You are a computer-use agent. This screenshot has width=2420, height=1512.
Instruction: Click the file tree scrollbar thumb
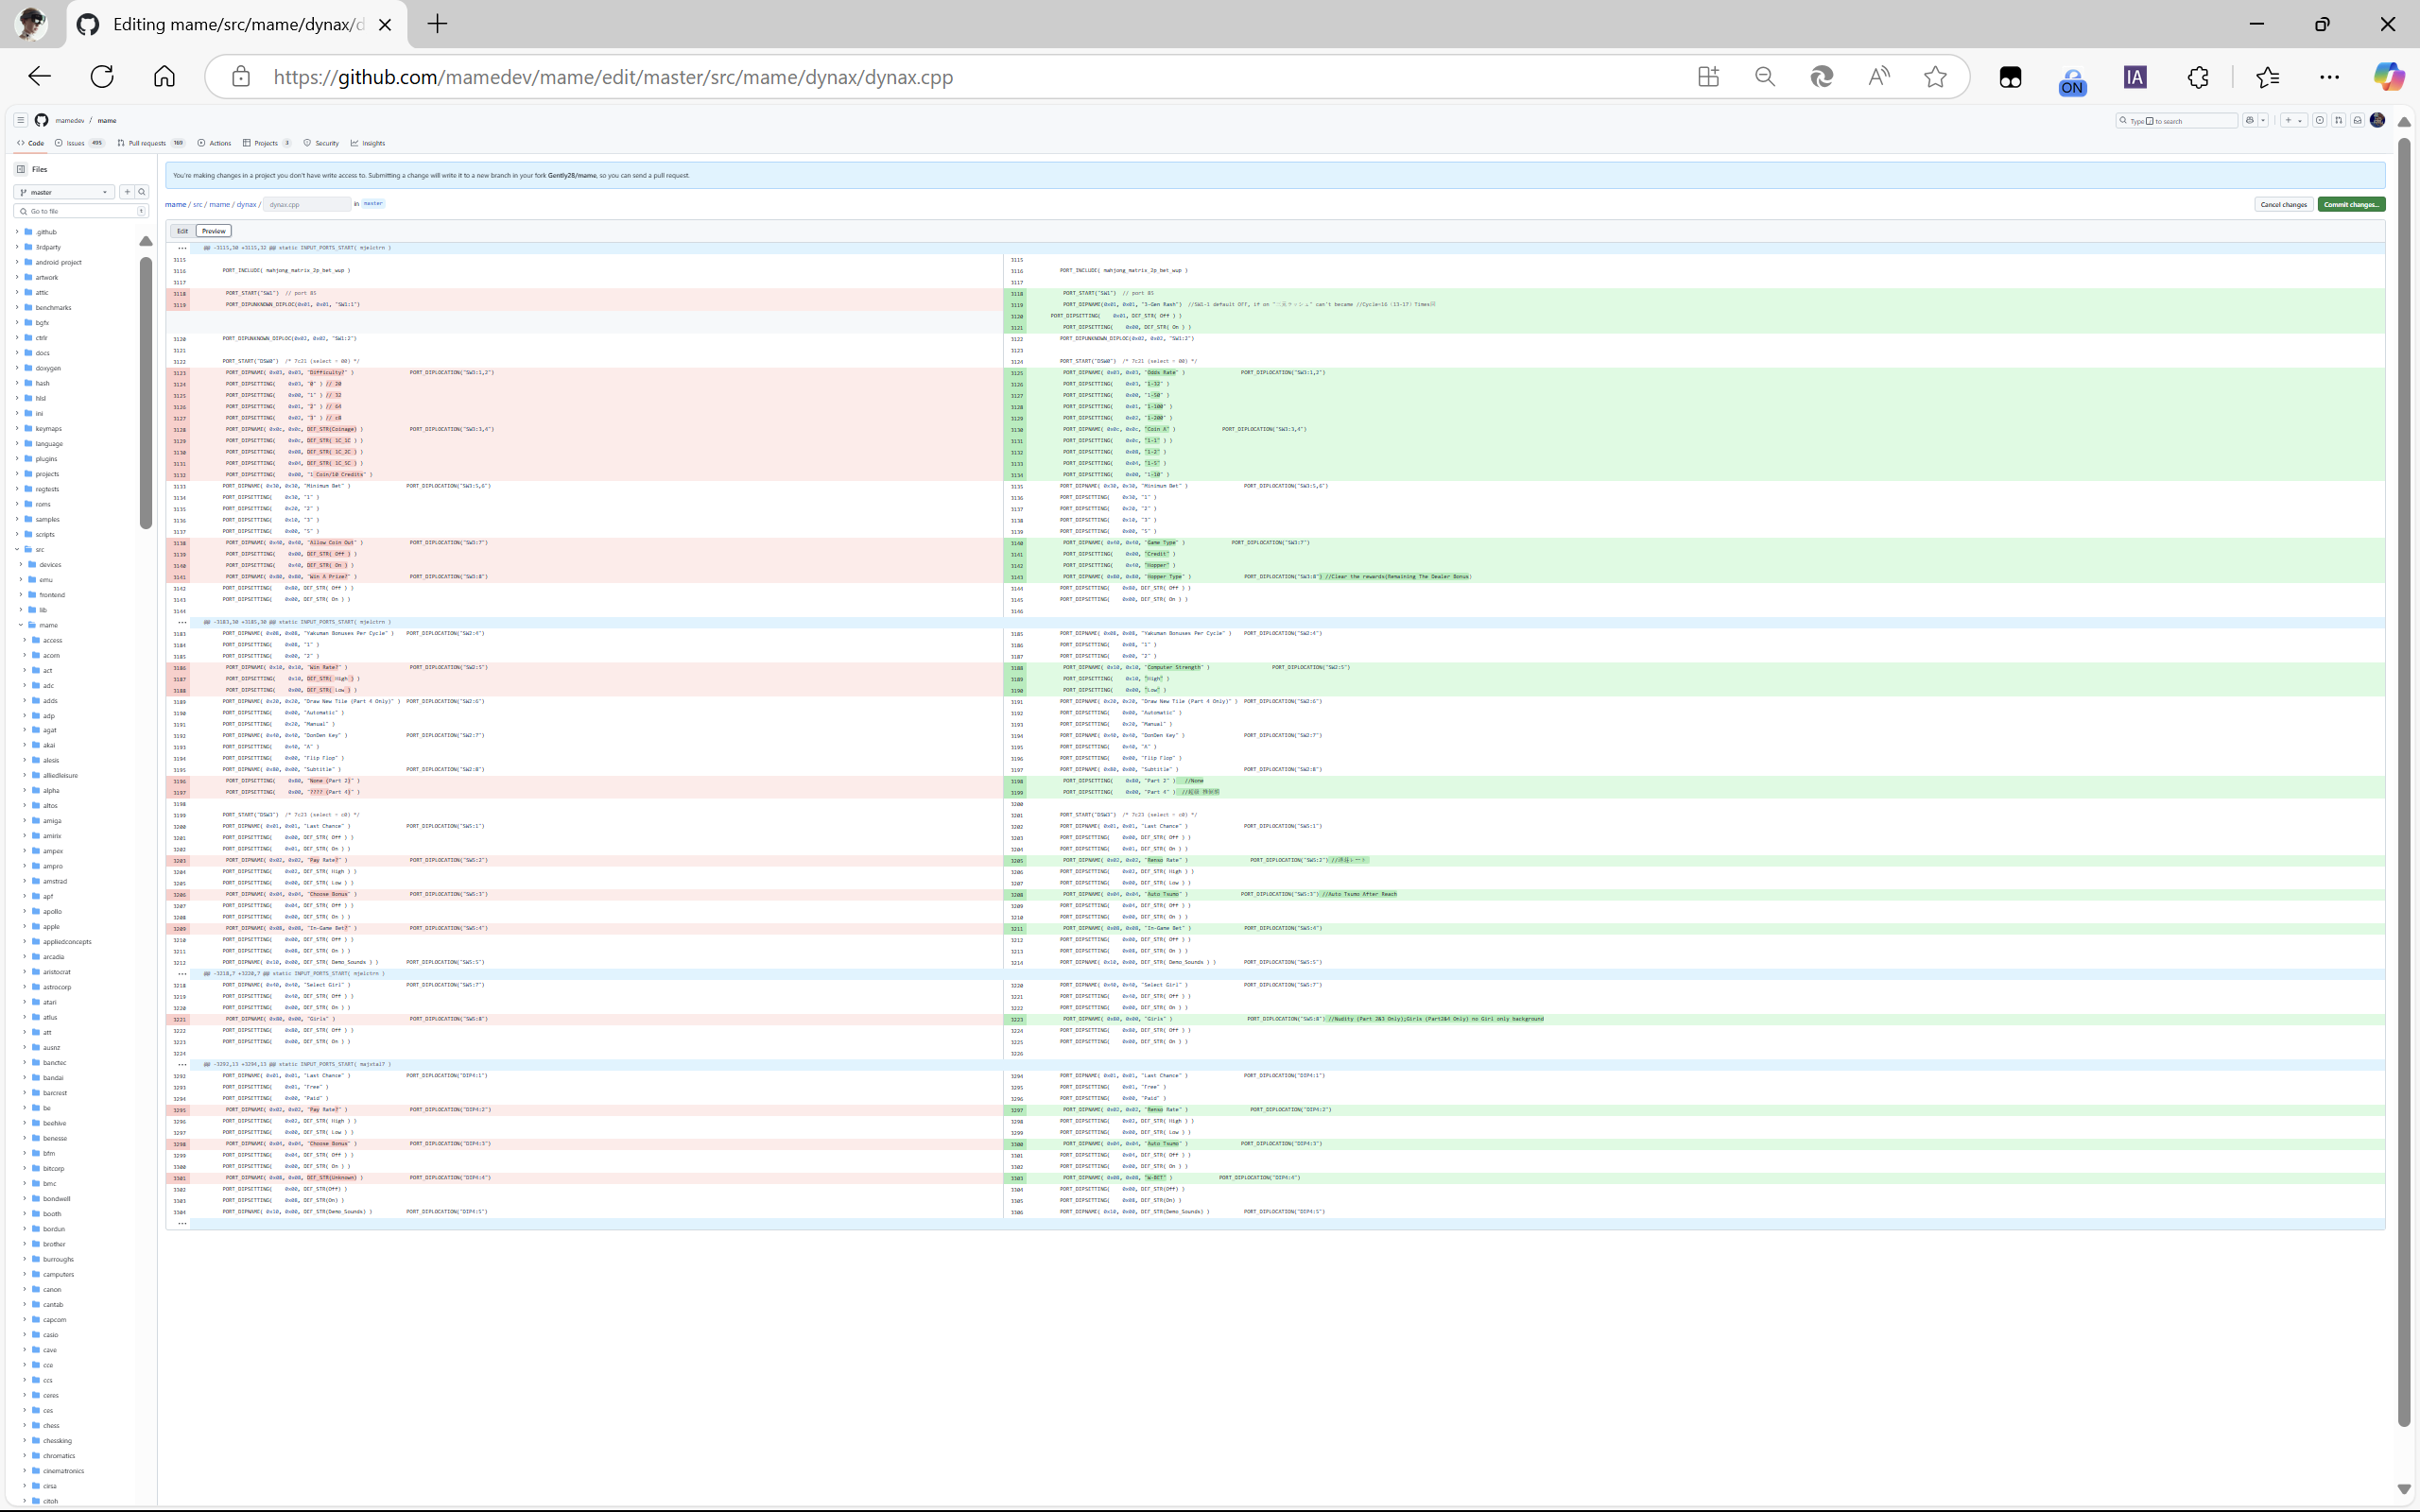click(x=146, y=392)
